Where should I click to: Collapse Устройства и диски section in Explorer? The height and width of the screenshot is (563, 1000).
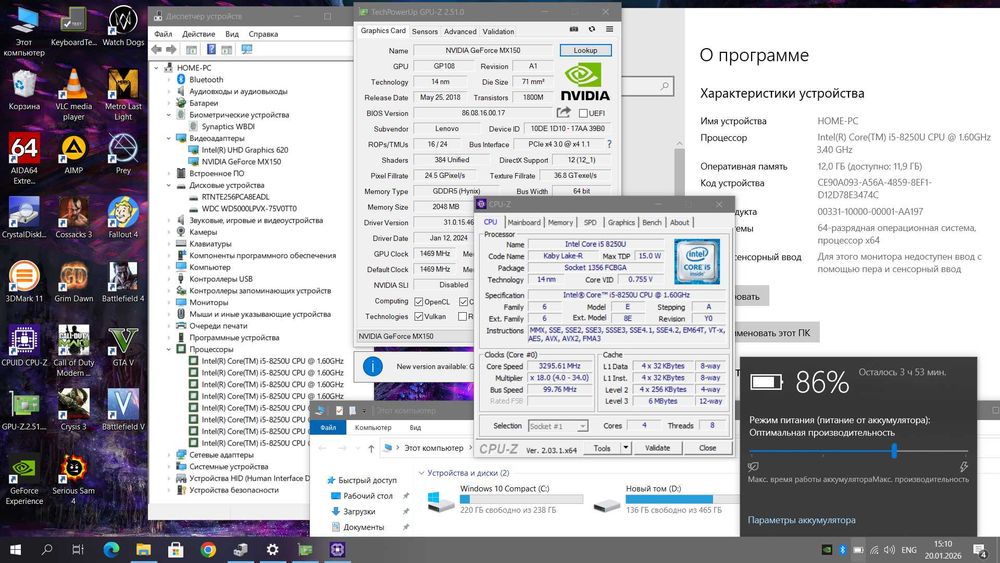422,473
